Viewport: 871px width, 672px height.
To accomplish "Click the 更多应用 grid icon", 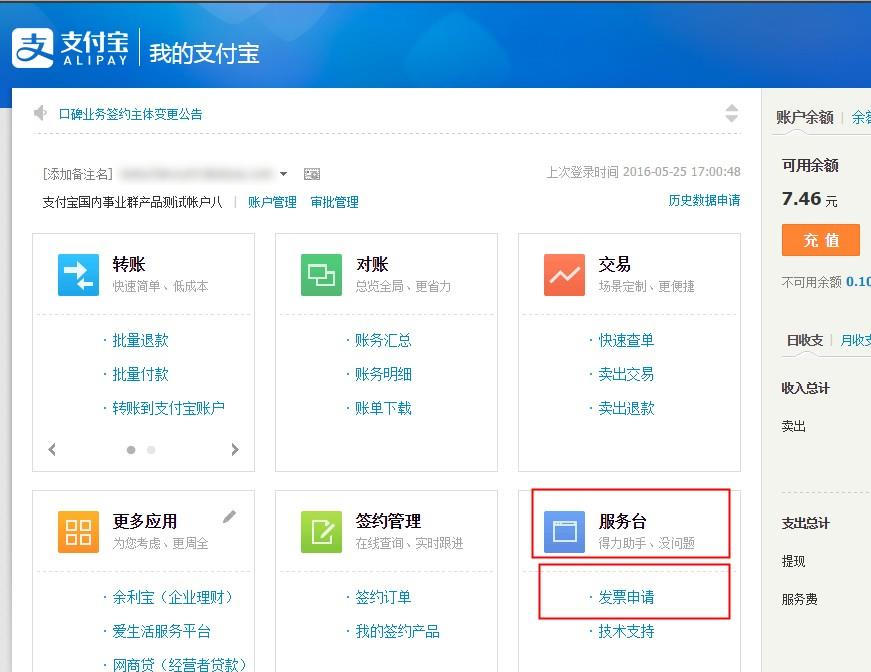I will coord(78,532).
